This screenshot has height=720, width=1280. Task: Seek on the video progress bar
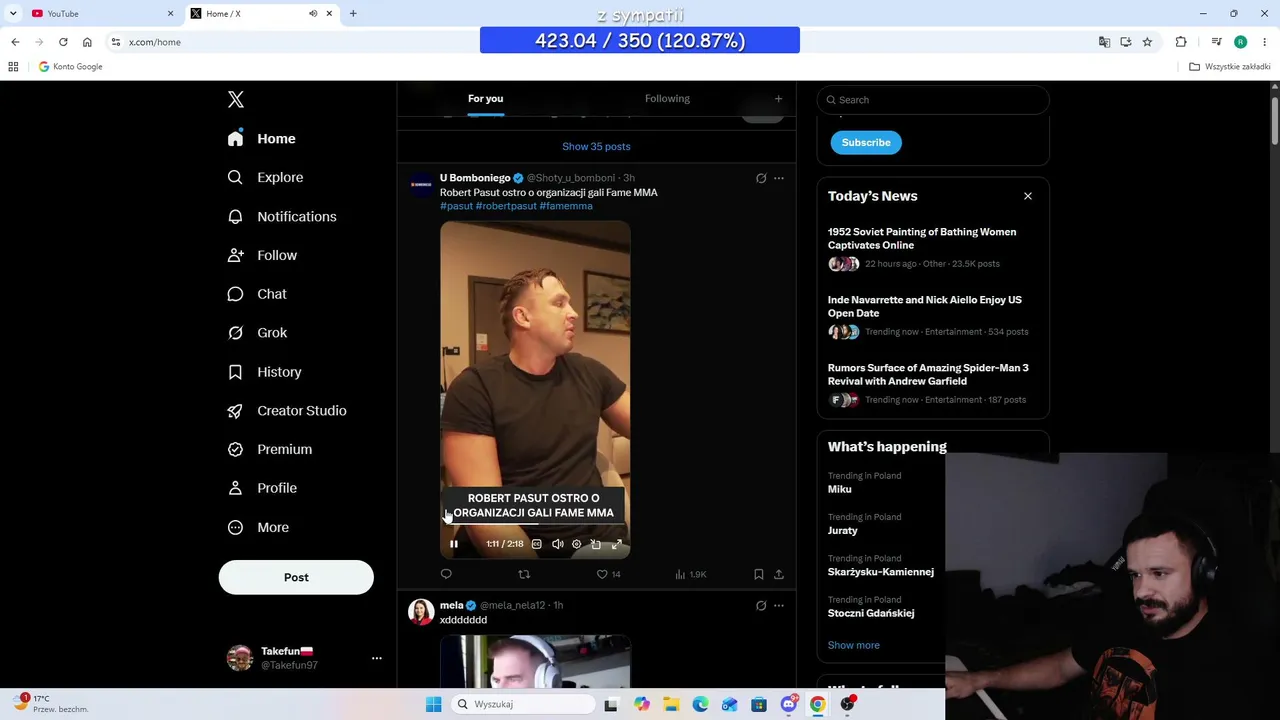click(535, 525)
